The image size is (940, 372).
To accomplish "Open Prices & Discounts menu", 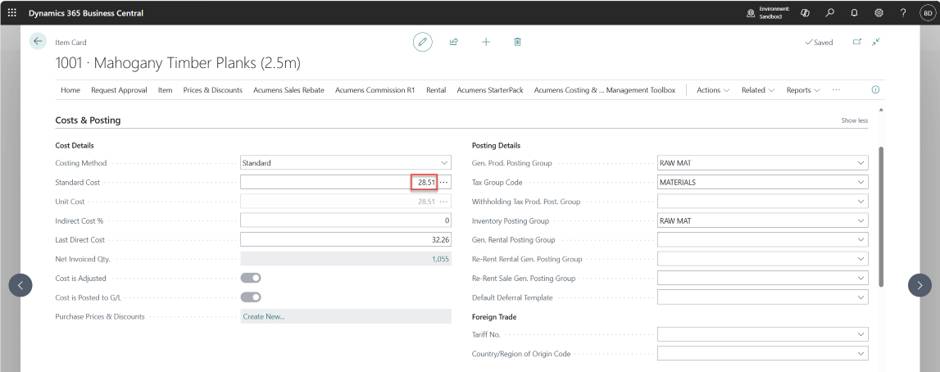I will (213, 90).
